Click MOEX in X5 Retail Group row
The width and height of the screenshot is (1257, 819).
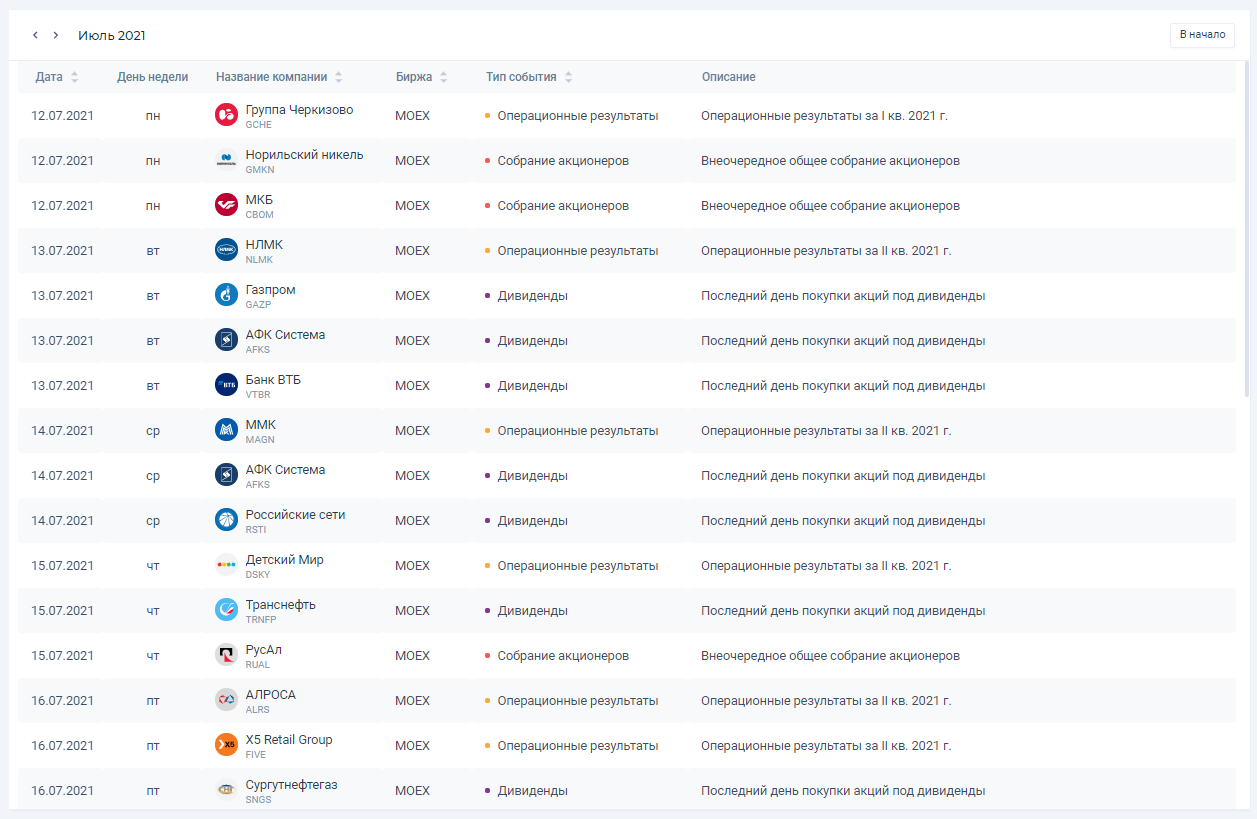[412, 745]
